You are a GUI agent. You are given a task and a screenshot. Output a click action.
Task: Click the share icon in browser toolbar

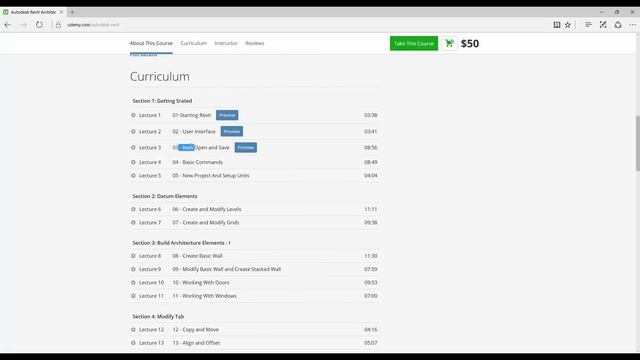pyautogui.click(x=618, y=25)
